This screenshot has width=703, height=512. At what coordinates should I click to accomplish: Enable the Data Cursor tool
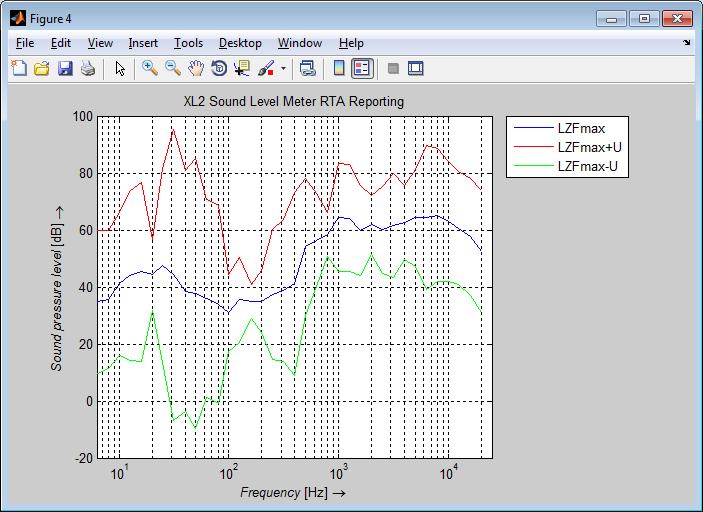(x=242, y=69)
